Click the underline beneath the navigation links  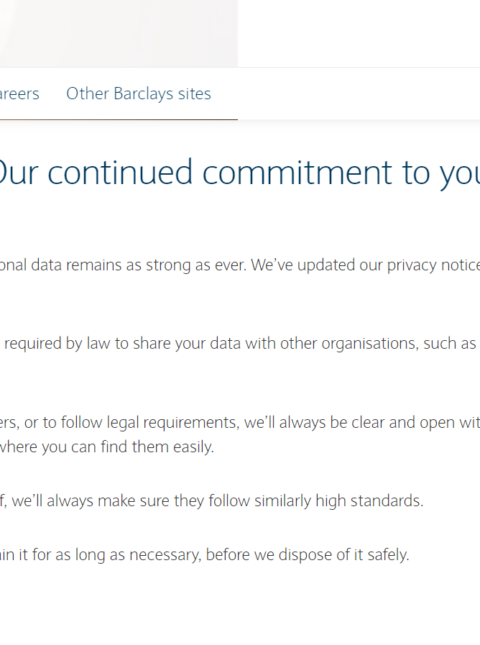pos(118,120)
